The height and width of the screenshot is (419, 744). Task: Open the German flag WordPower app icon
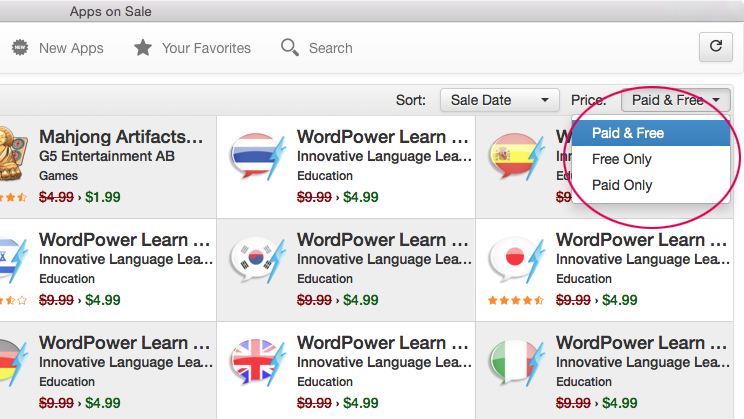tap(13, 363)
